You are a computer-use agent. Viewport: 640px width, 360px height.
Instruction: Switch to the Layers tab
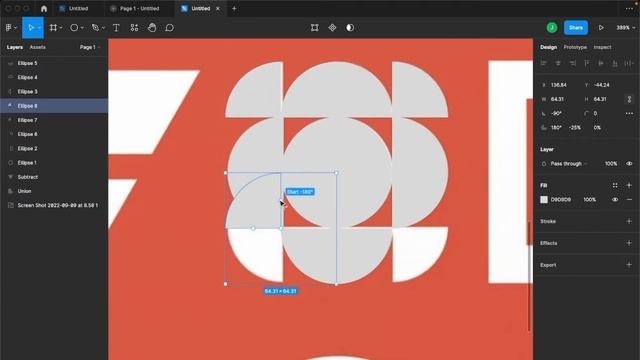(x=15, y=47)
